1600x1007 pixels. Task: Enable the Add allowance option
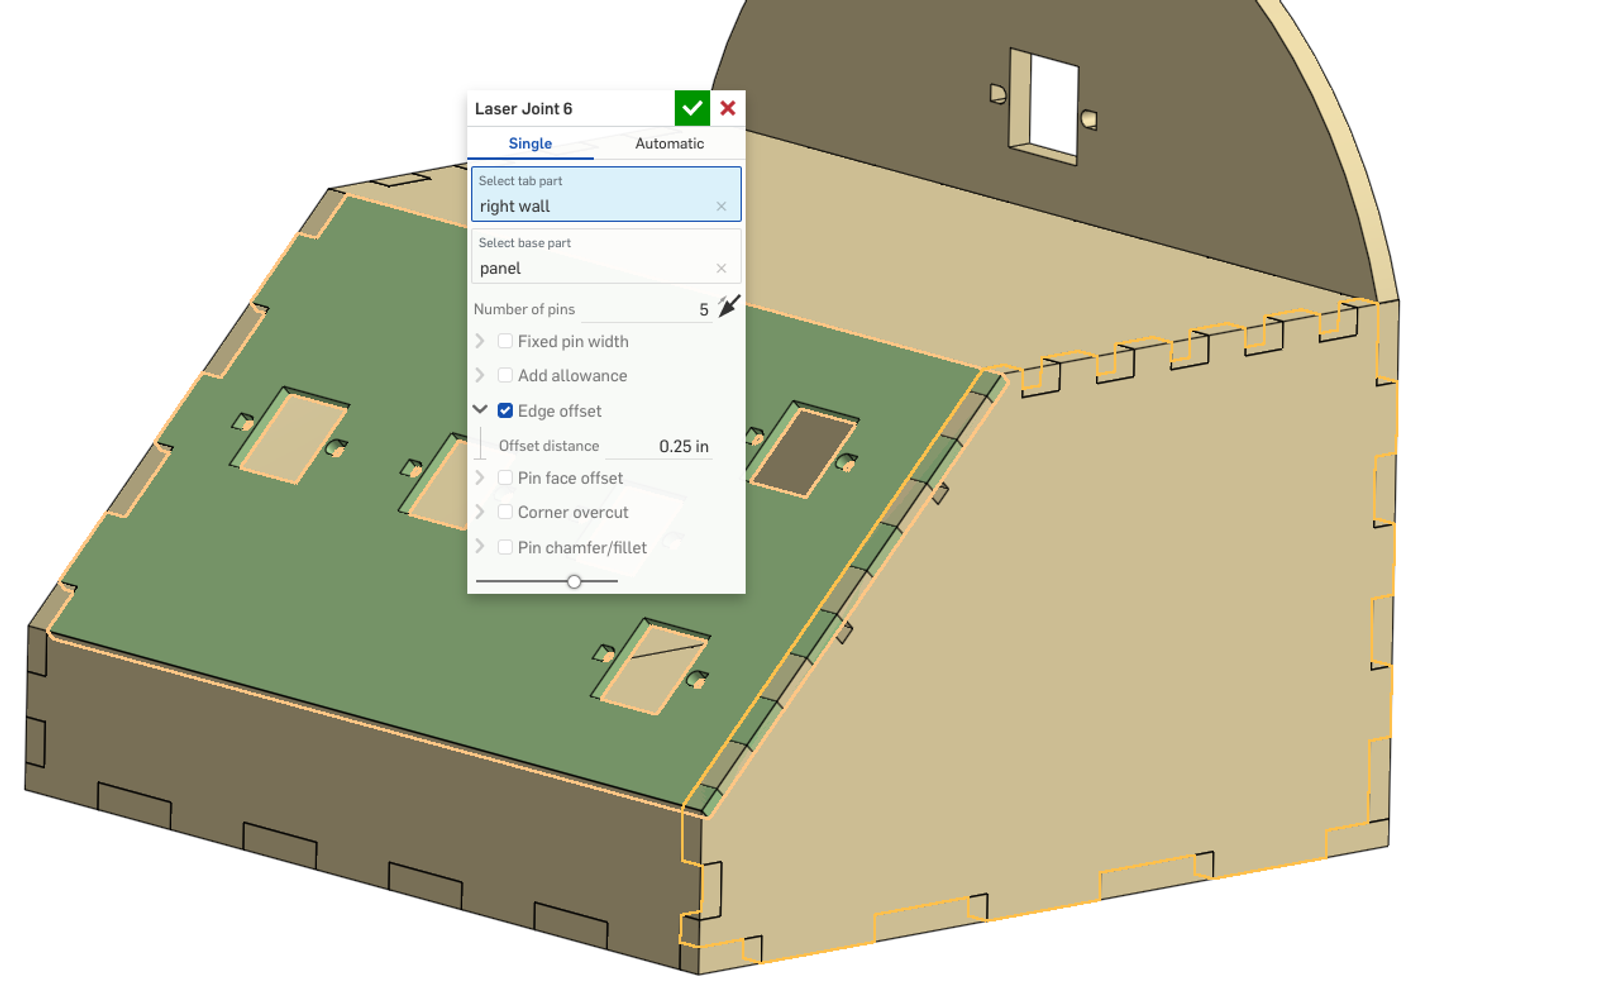point(505,375)
